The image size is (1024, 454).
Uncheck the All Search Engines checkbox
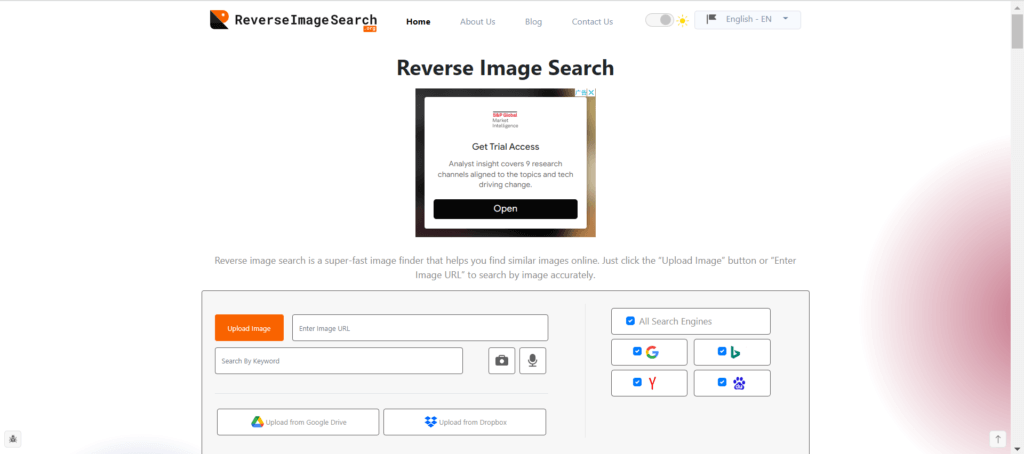point(630,321)
